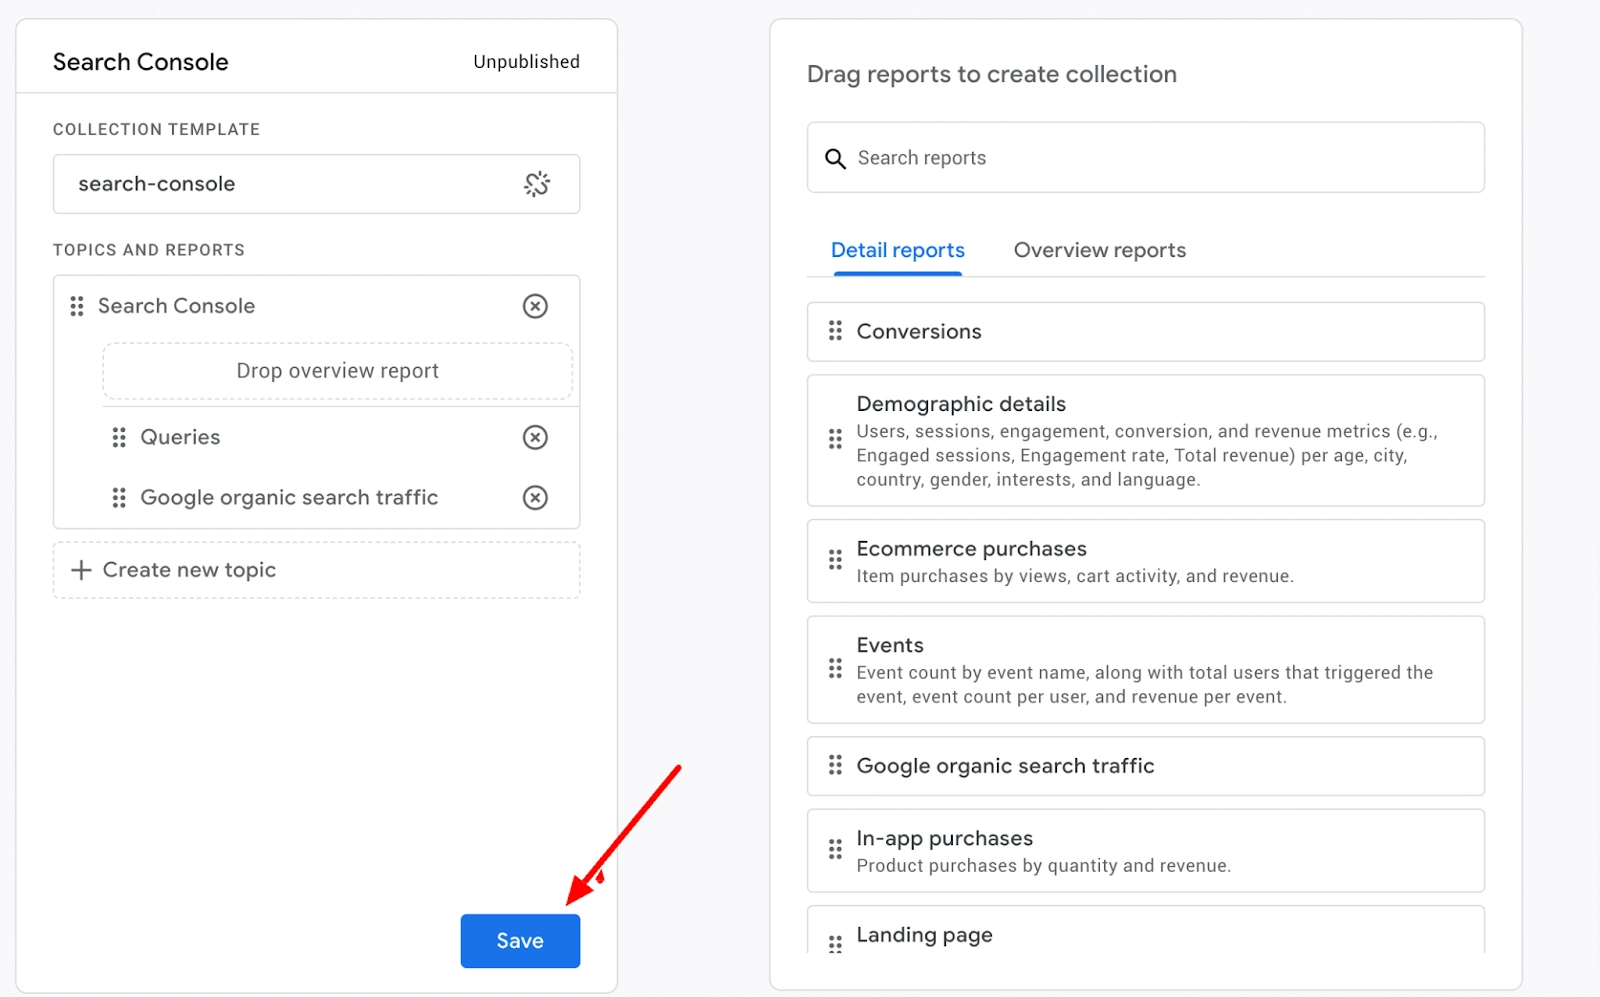Image resolution: width=1600 pixels, height=997 pixels.
Task: Select Google organic search traffic under Search Console topic
Action: [289, 498]
